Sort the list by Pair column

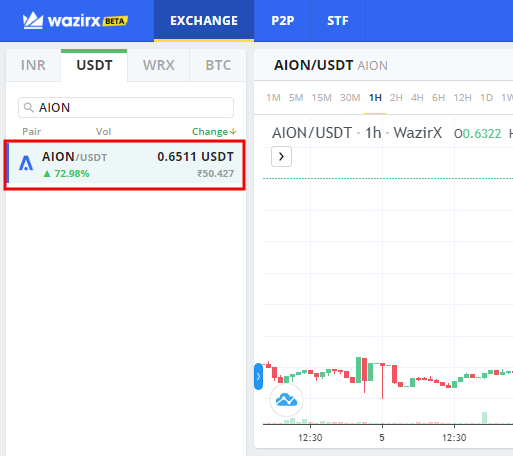[x=32, y=132]
